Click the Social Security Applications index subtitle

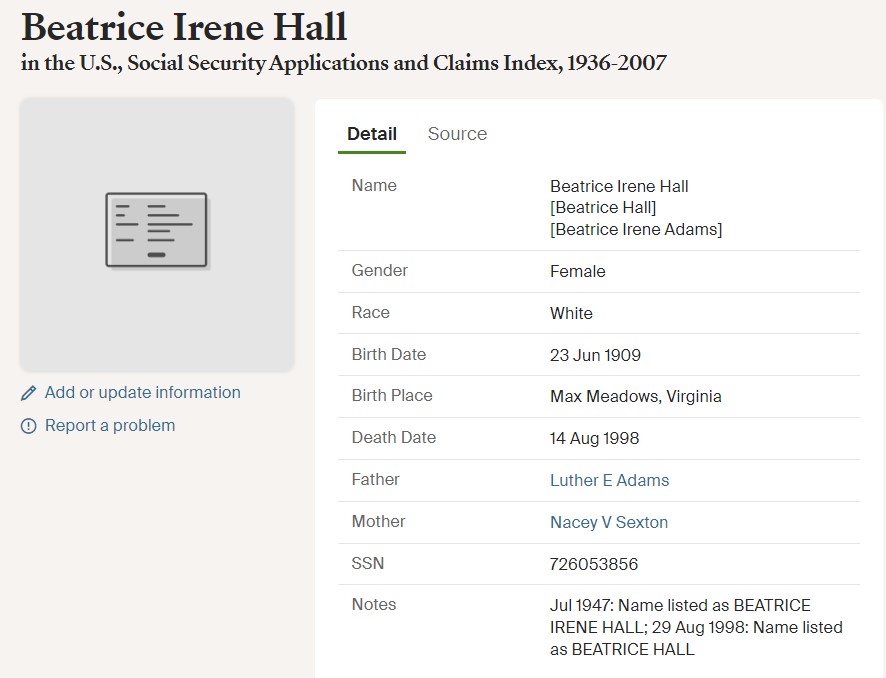(x=343, y=64)
